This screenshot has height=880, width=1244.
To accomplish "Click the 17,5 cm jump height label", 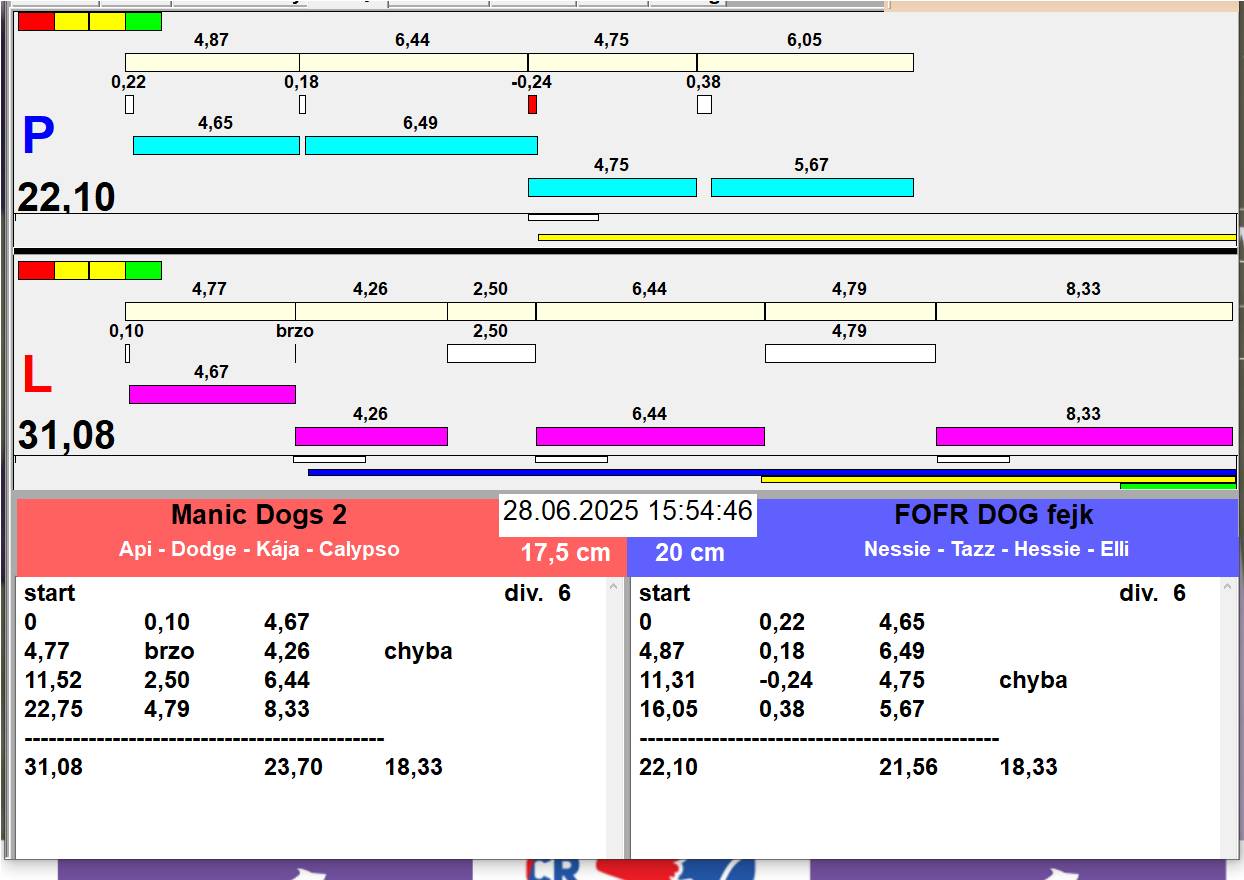I will (565, 552).
